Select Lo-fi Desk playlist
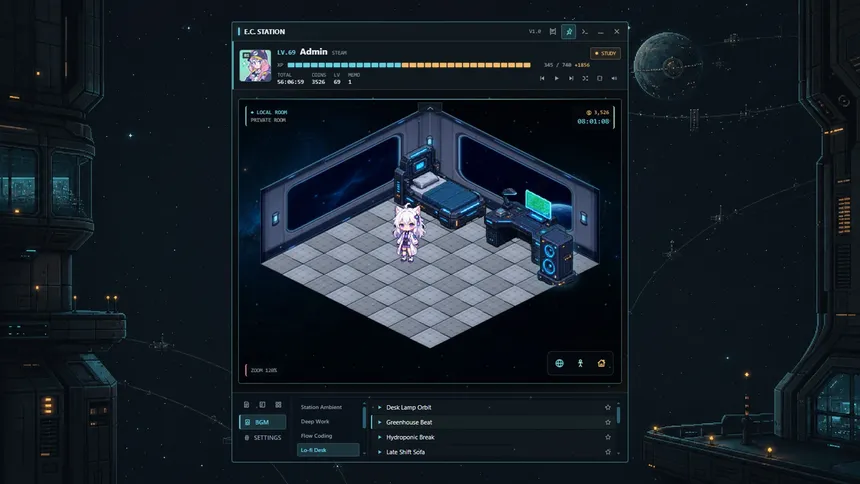The width and height of the screenshot is (860, 484). pyautogui.click(x=327, y=450)
